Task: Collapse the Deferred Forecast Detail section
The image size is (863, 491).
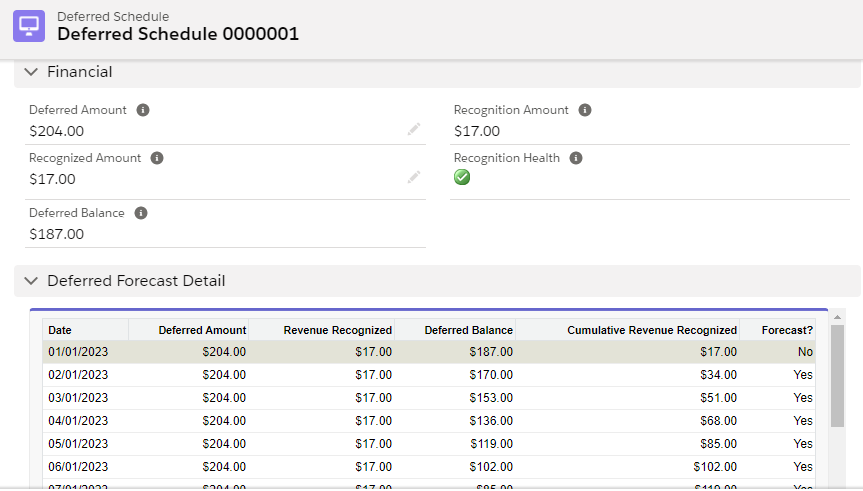Action: [x=31, y=281]
